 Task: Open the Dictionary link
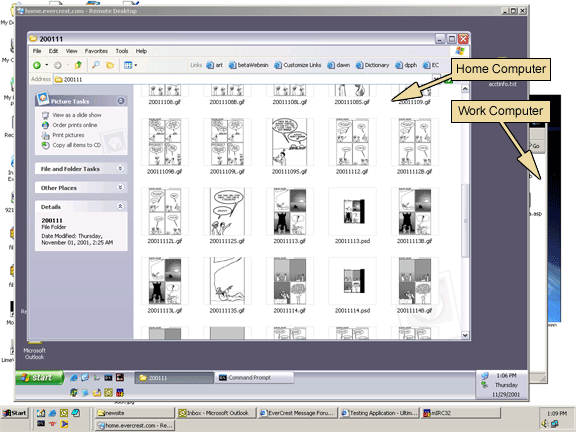372,65
